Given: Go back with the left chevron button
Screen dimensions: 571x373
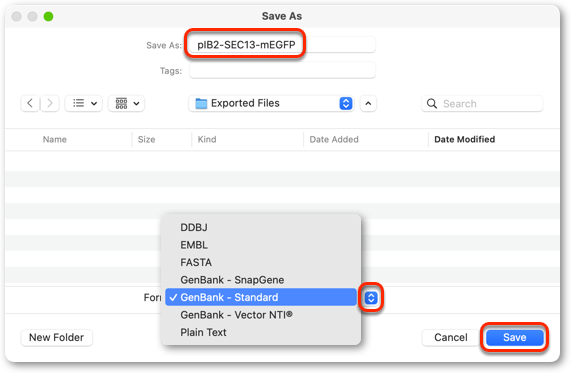Looking at the screenshot, I should click(x=30, y=103).
